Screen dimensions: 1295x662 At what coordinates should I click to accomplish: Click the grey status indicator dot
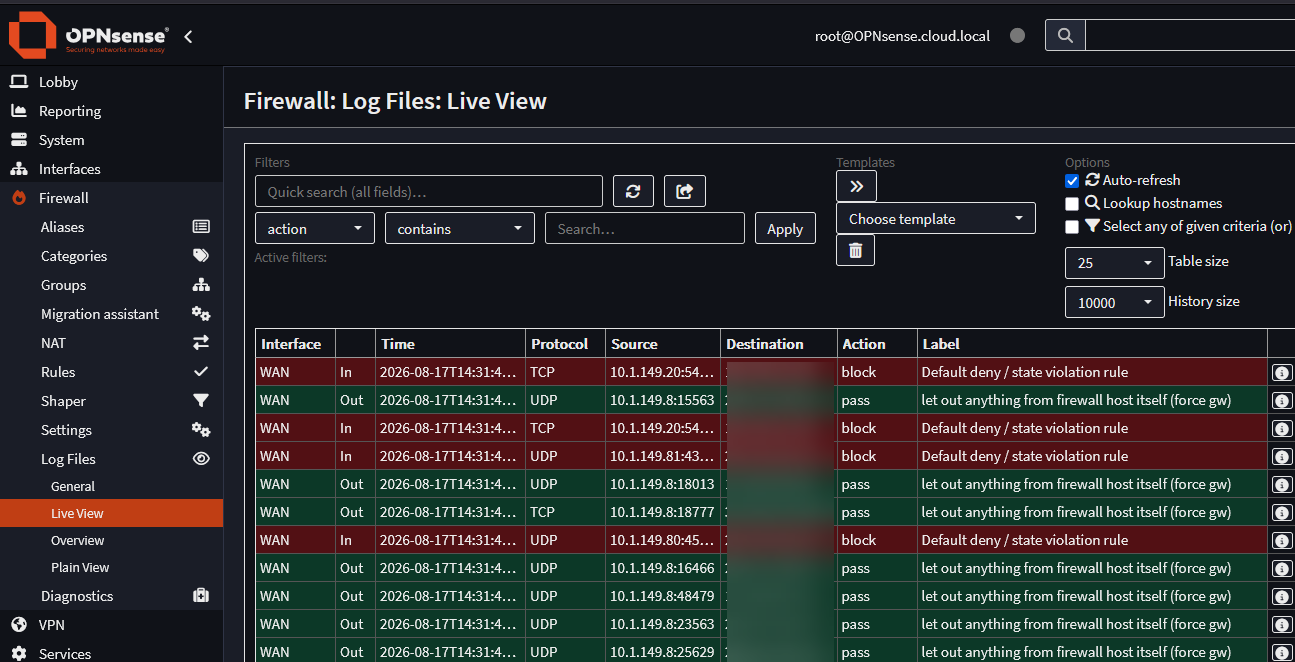pos(1018,35)
